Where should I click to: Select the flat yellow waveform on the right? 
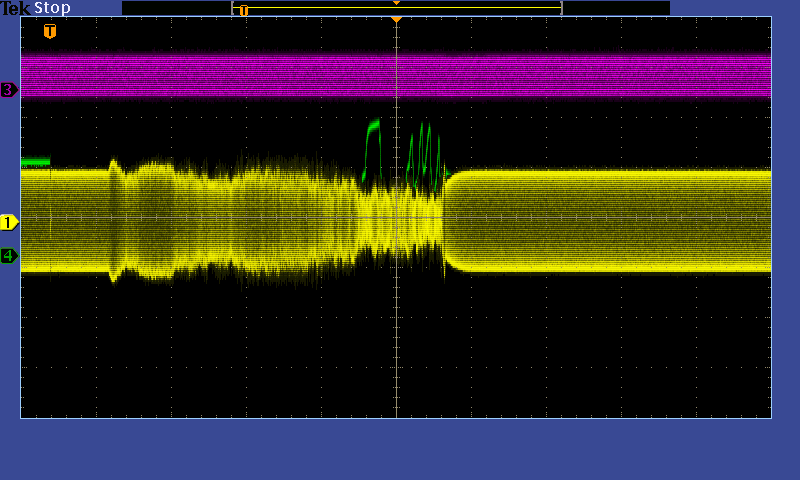click(x=610, y=221)
